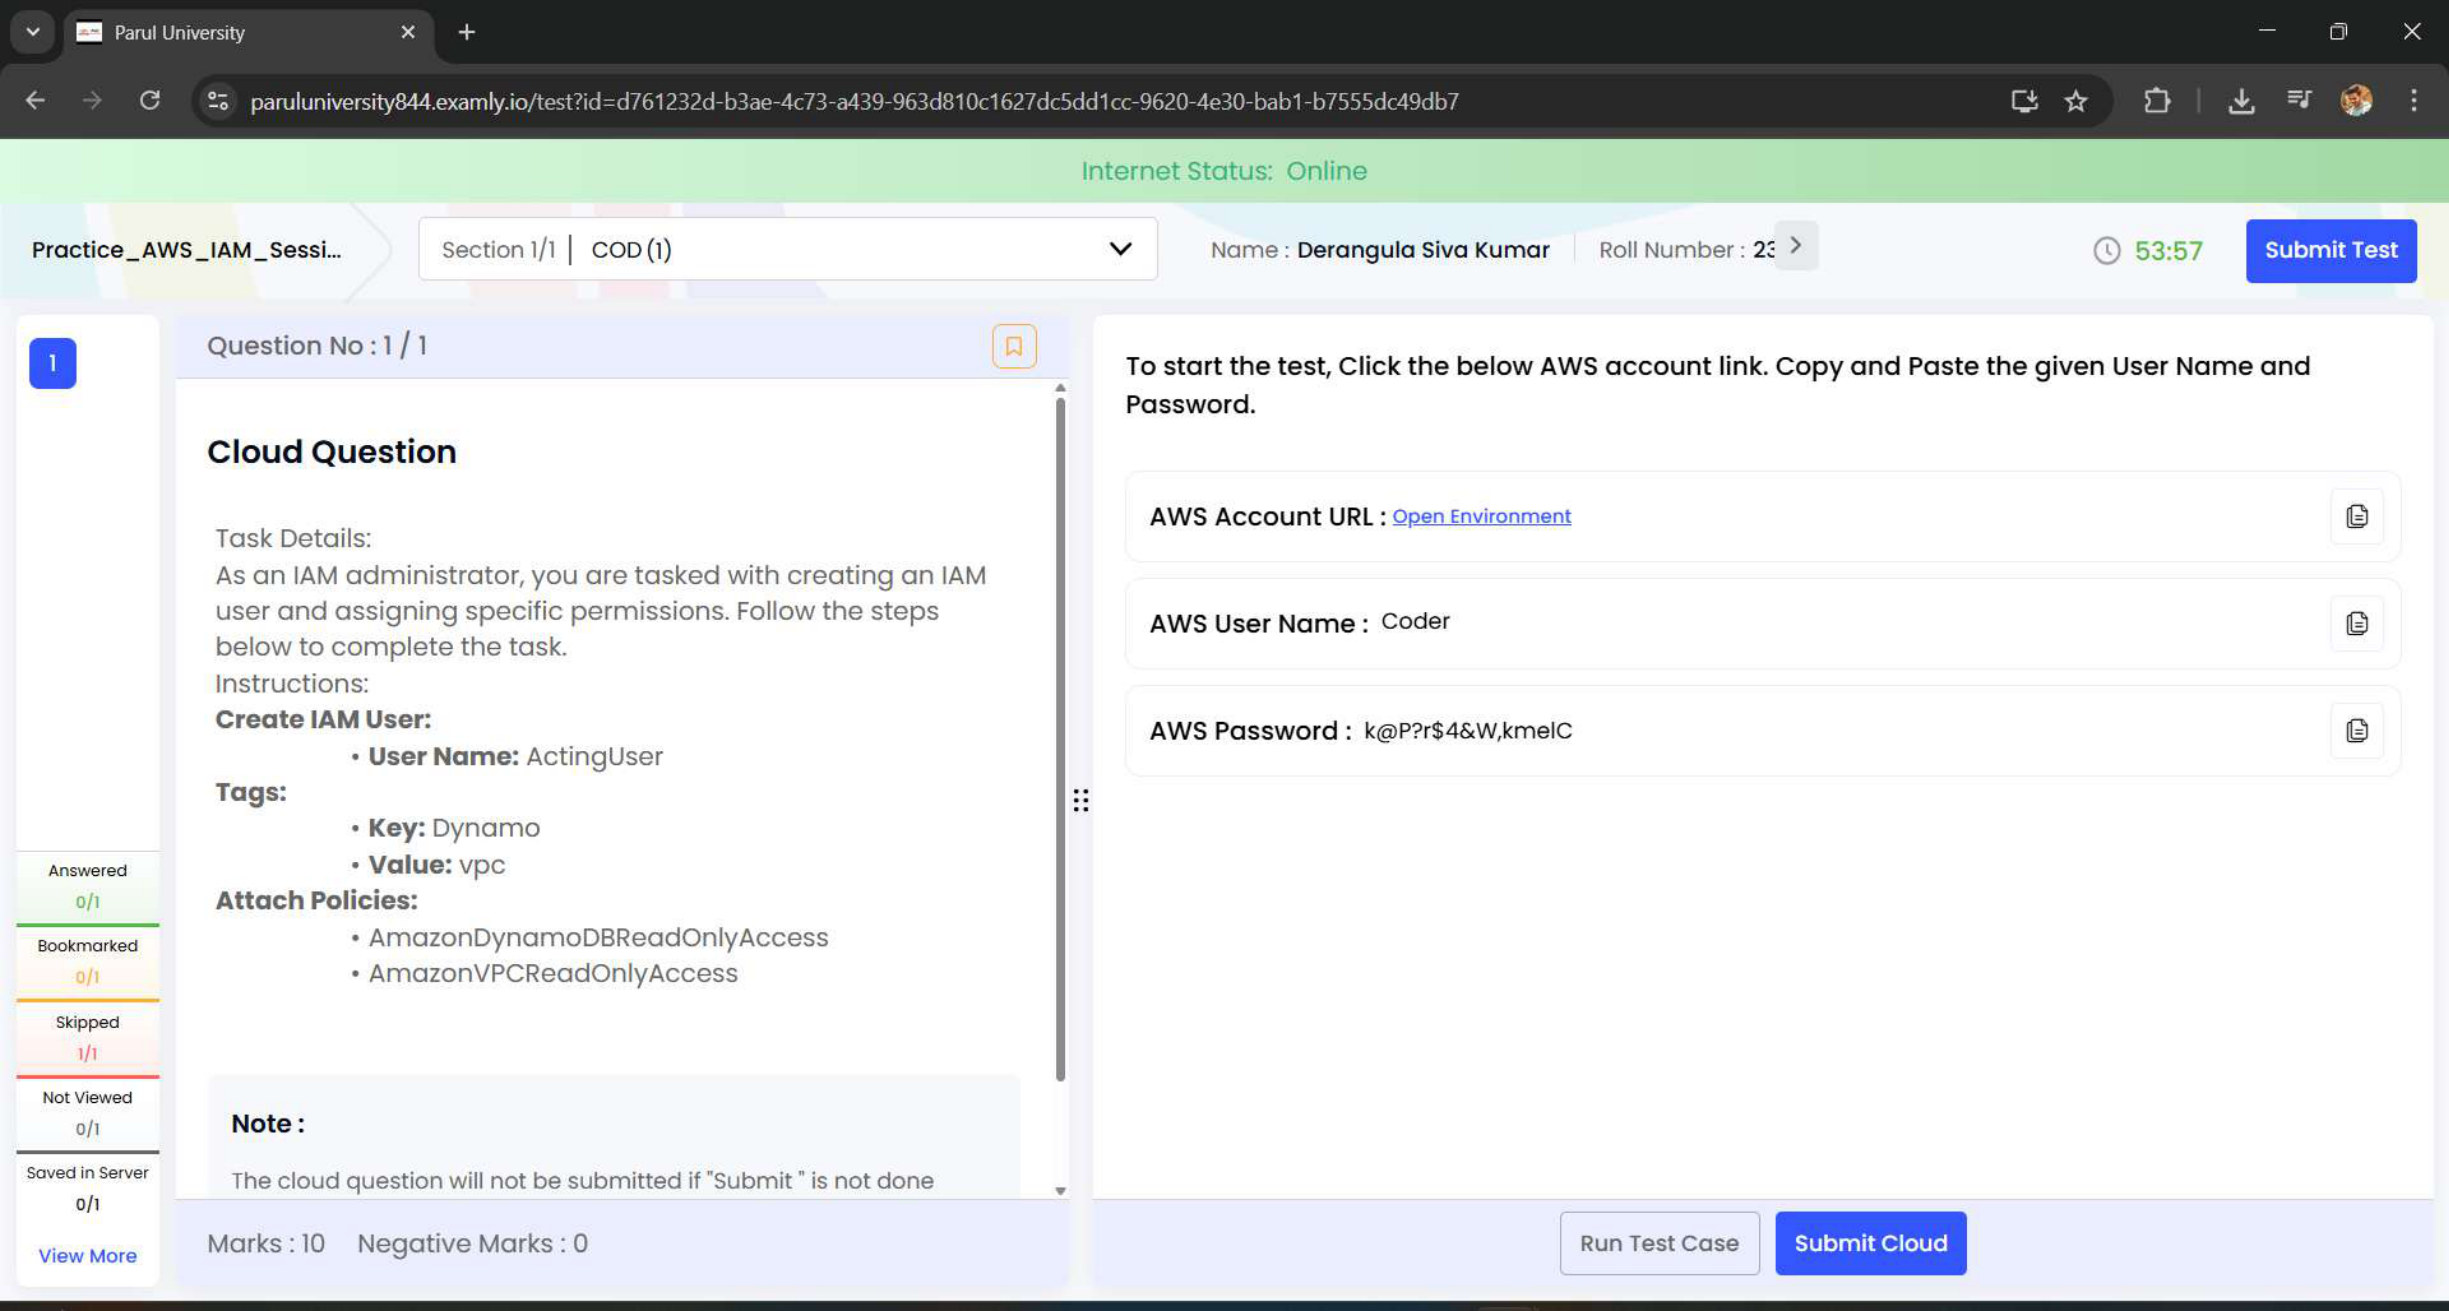Click the password k@P?r$4&W,kmelC text
The width and height of the screenshot is (2449, 1311).
[x=1468, y=731]
